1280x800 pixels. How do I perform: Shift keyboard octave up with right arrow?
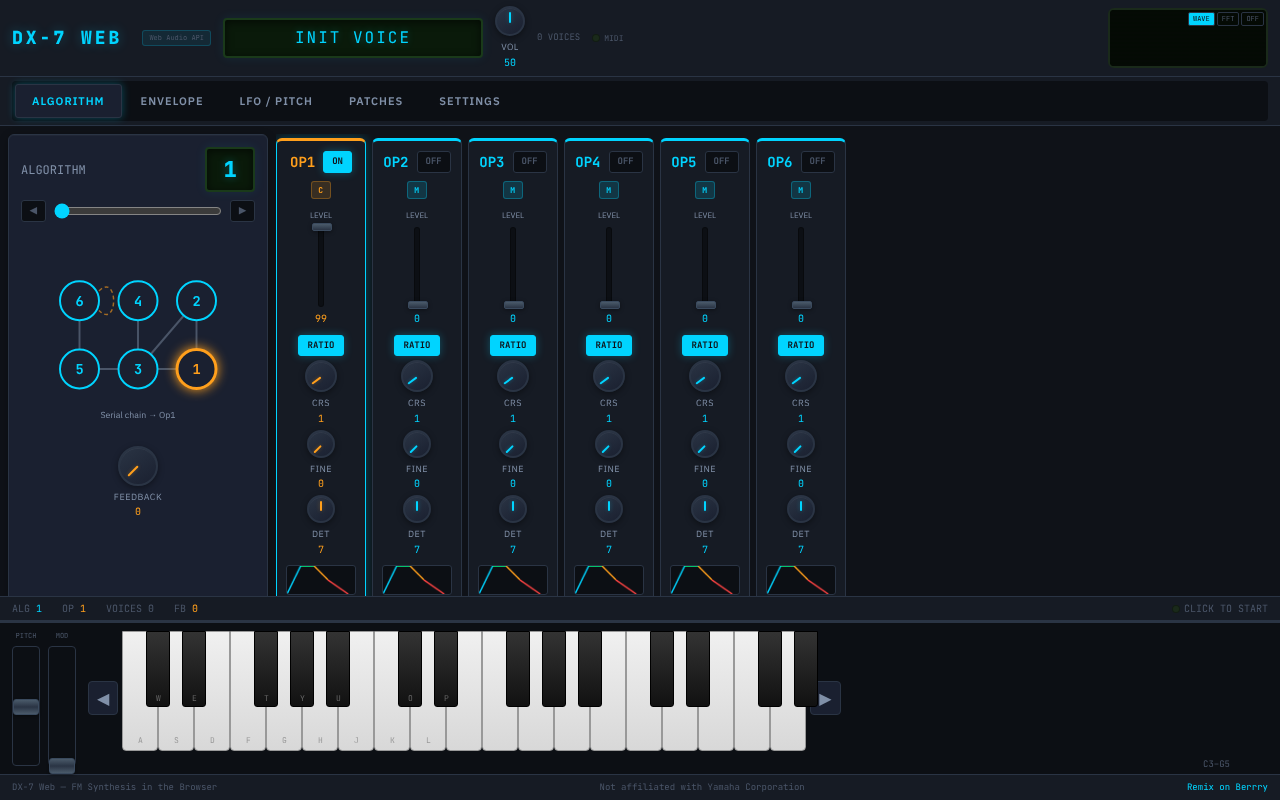click(x=825, y=697)
